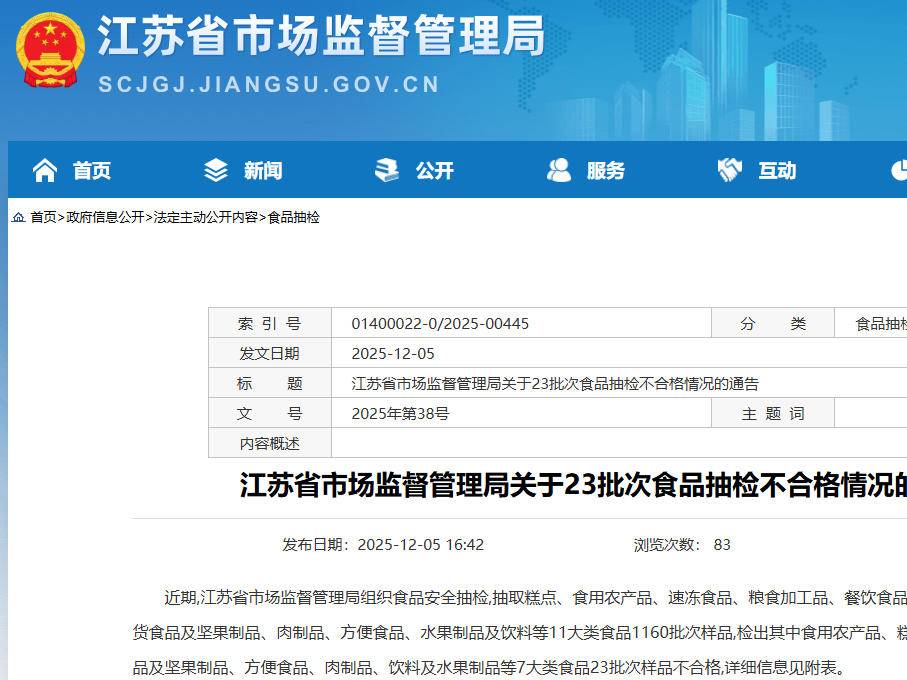
Task: Open the 公开 navigation menu item
Action: [435, 171]
